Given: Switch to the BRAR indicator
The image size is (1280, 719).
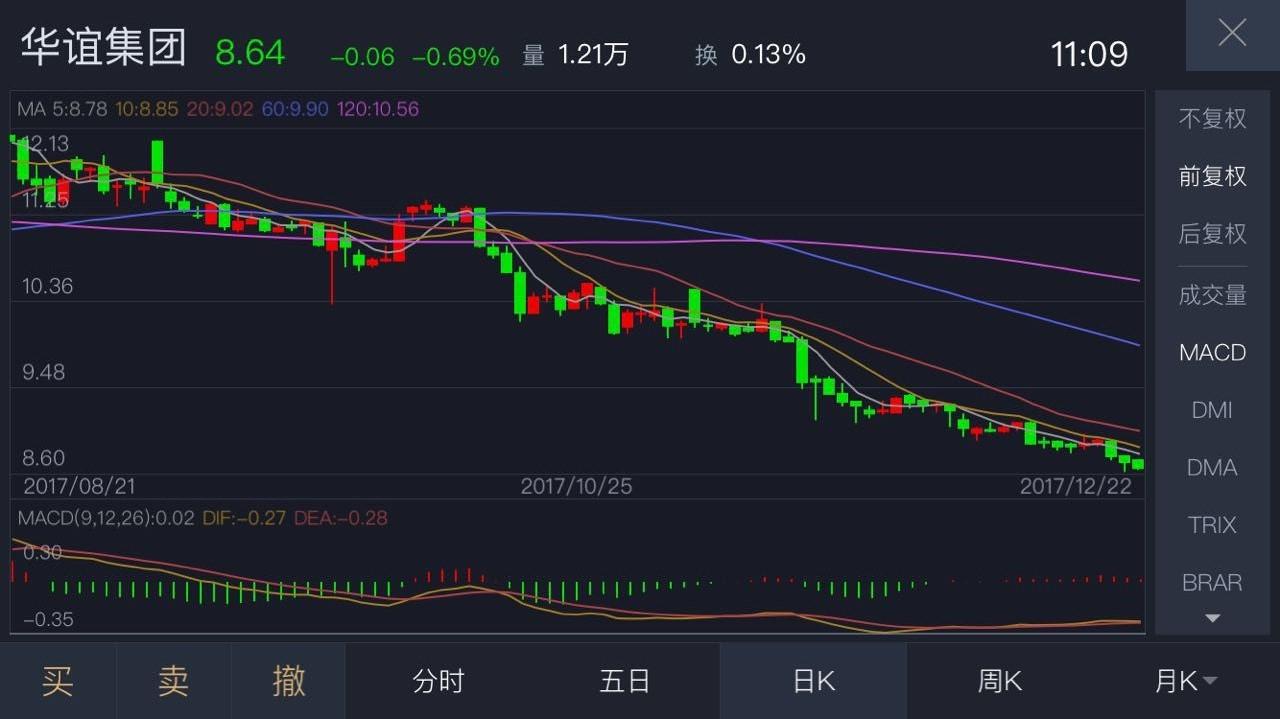Looking at the screenshot, I should click(1213, 582).
